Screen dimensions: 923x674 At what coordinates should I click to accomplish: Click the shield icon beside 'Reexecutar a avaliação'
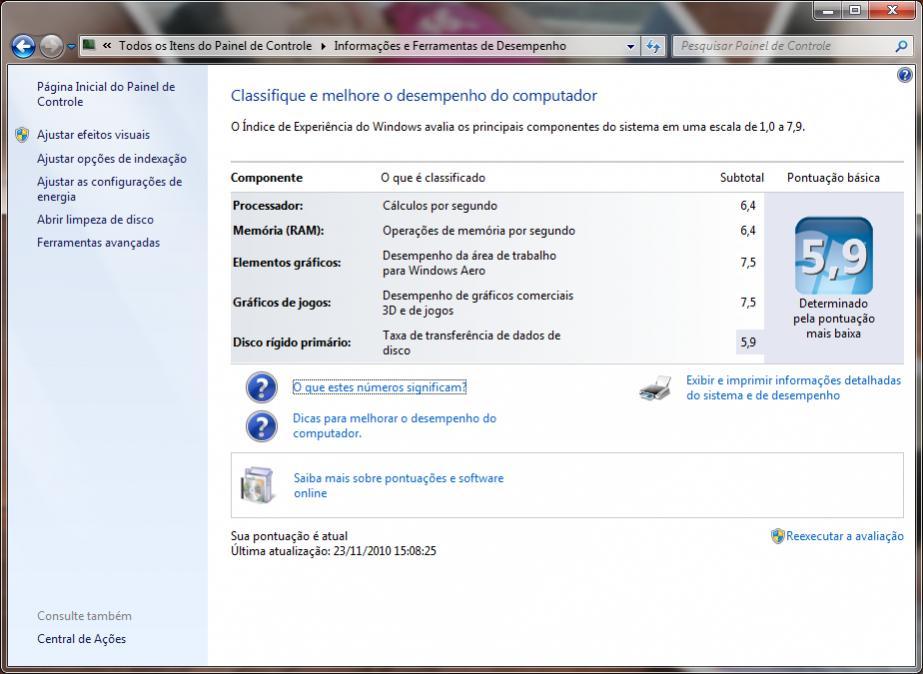click(778, 536)
